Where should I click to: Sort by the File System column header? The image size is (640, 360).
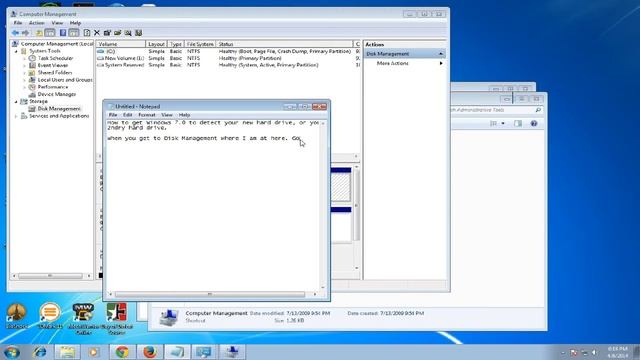click(x=200, y=44)
